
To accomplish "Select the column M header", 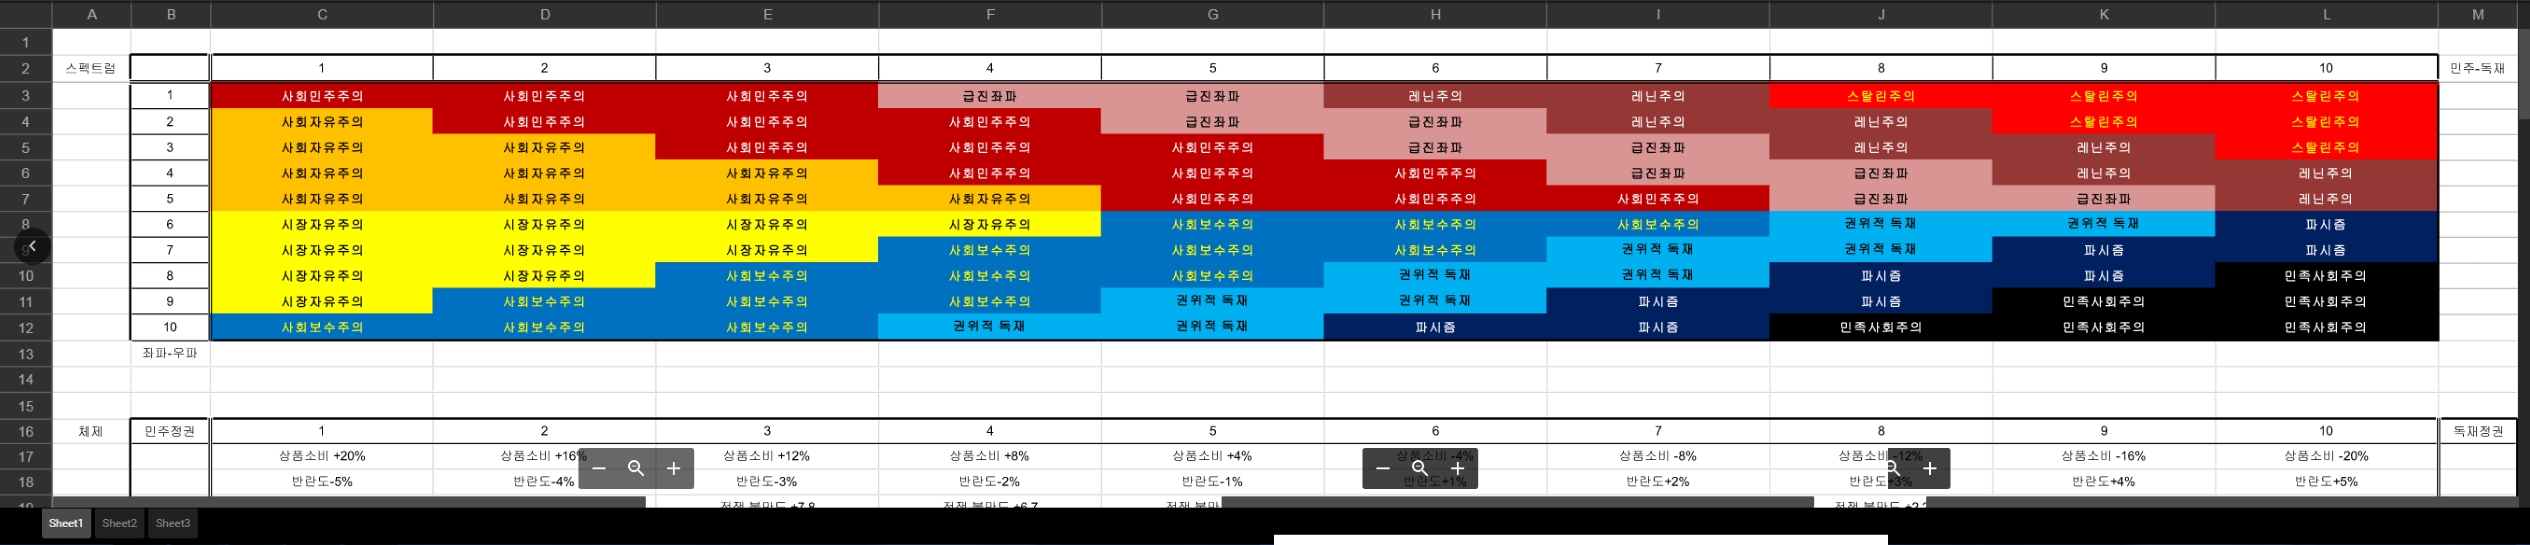I will click(2477, 14).
